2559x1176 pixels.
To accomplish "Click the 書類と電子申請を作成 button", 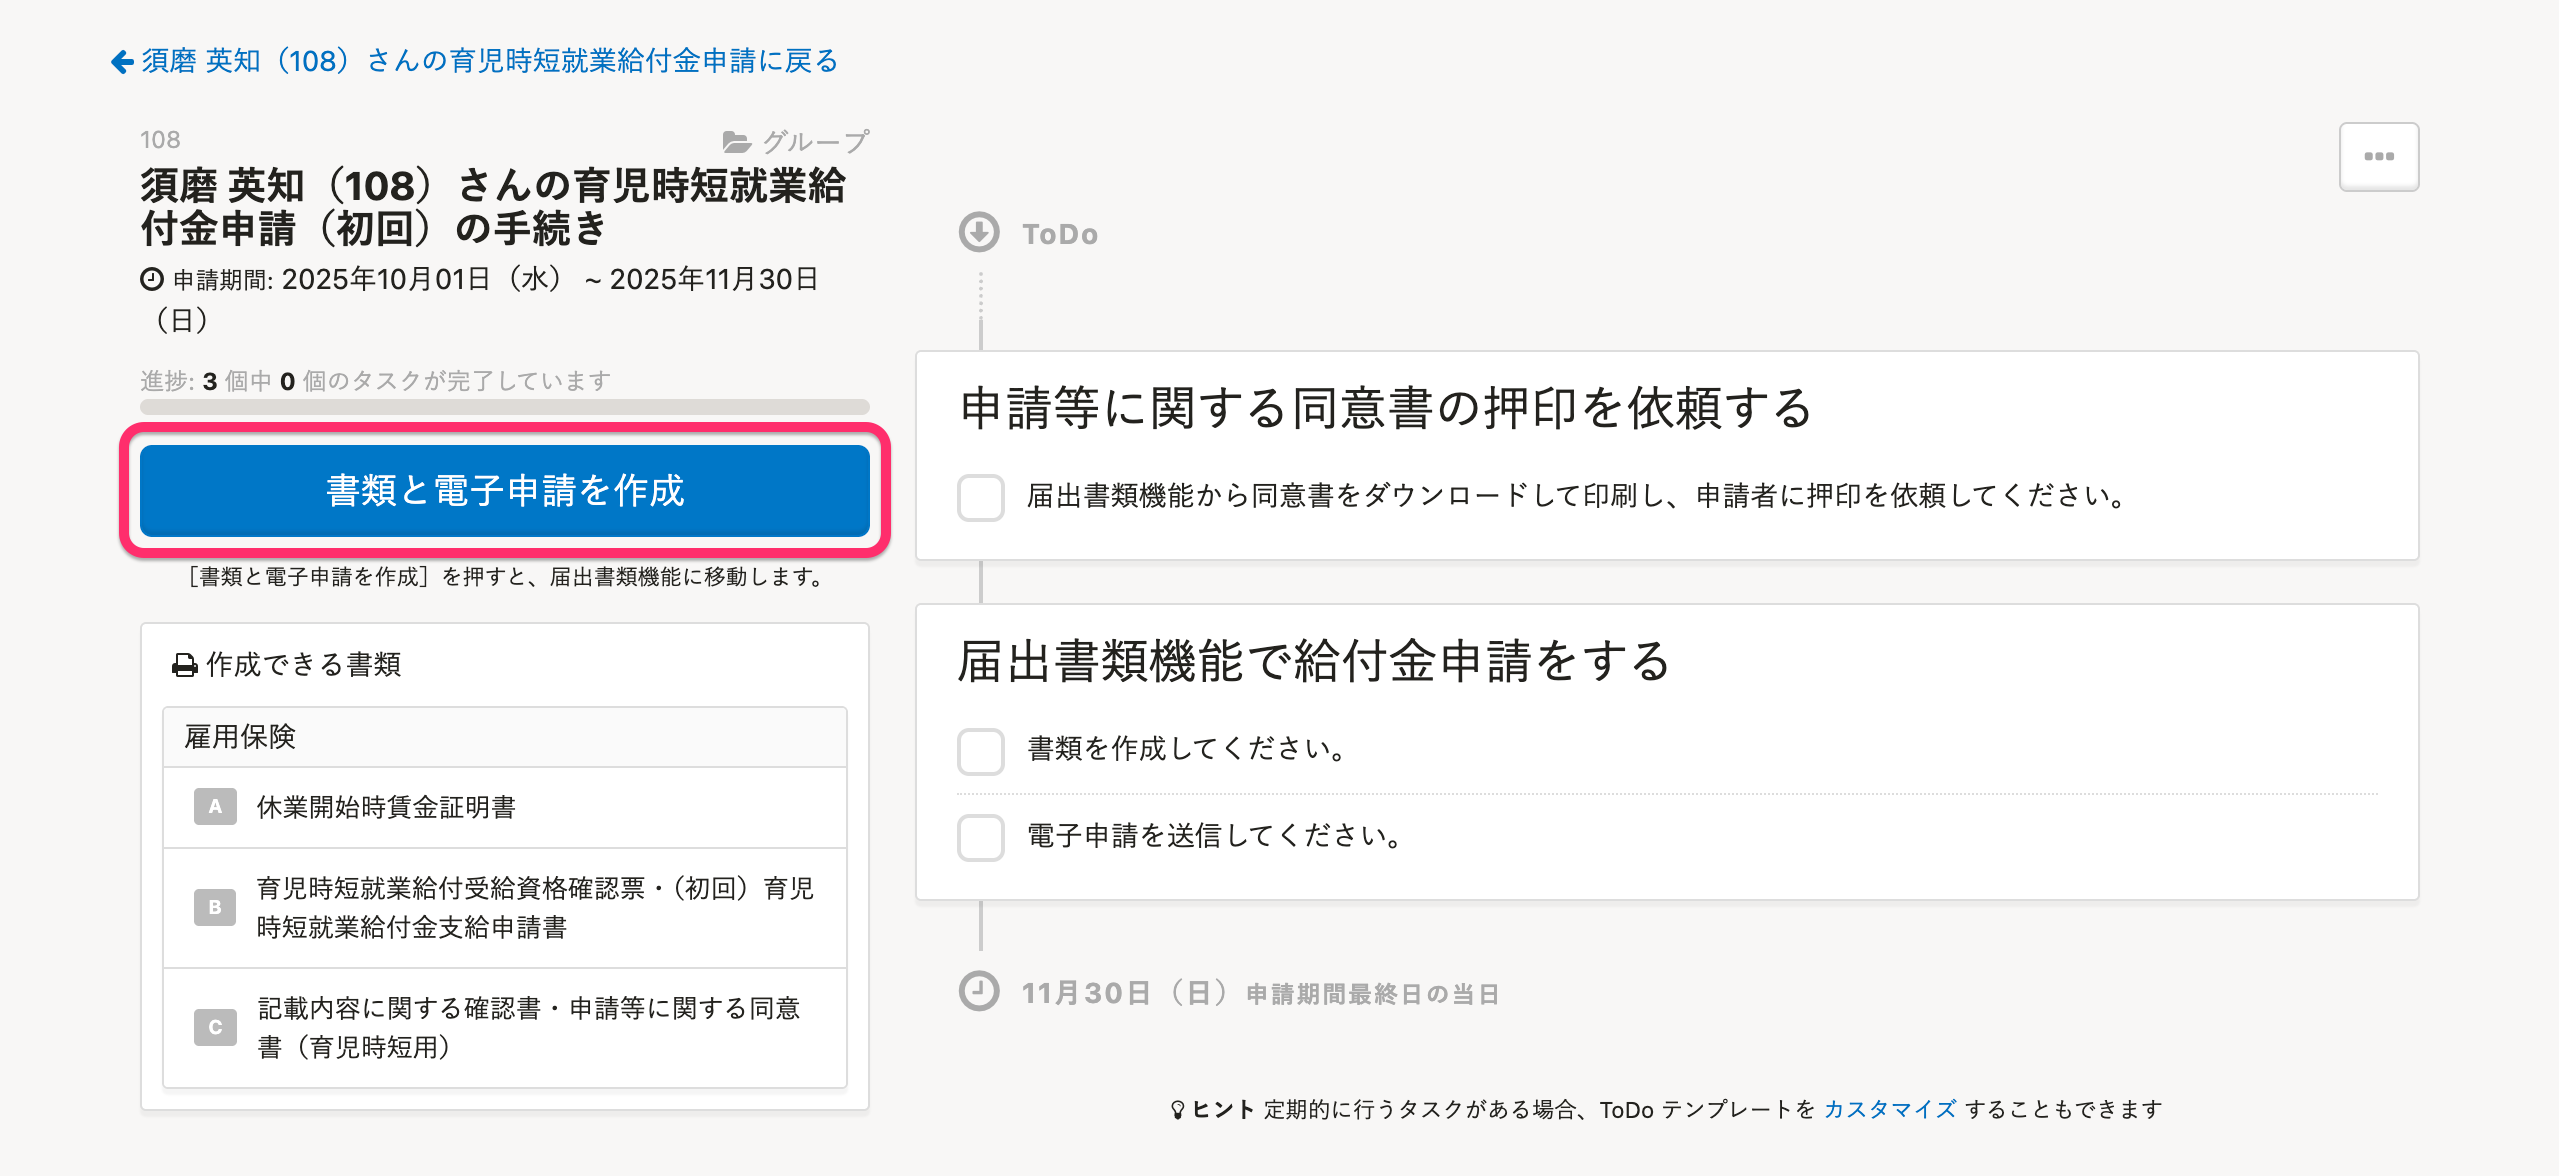I will [x=505, y=491].
